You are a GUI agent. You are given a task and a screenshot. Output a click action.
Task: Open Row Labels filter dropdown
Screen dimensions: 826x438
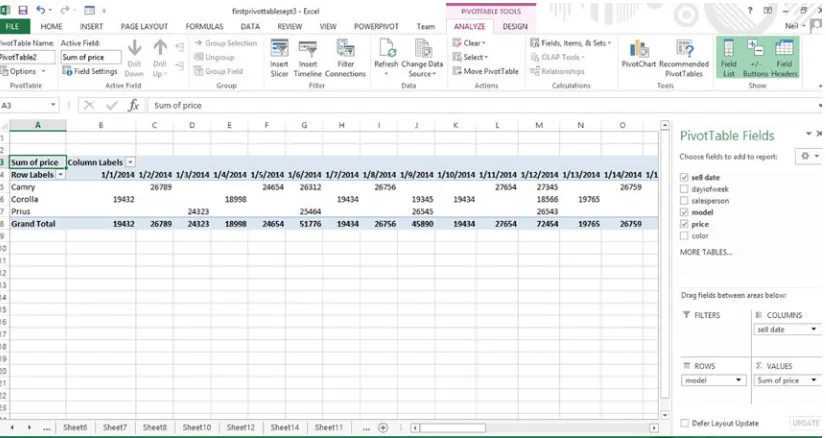61,174
